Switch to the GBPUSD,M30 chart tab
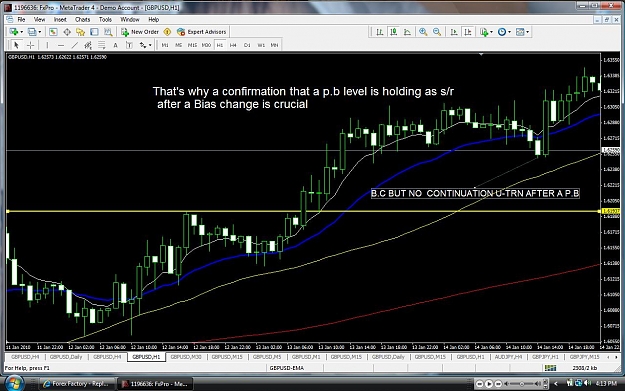 [186, 357]
